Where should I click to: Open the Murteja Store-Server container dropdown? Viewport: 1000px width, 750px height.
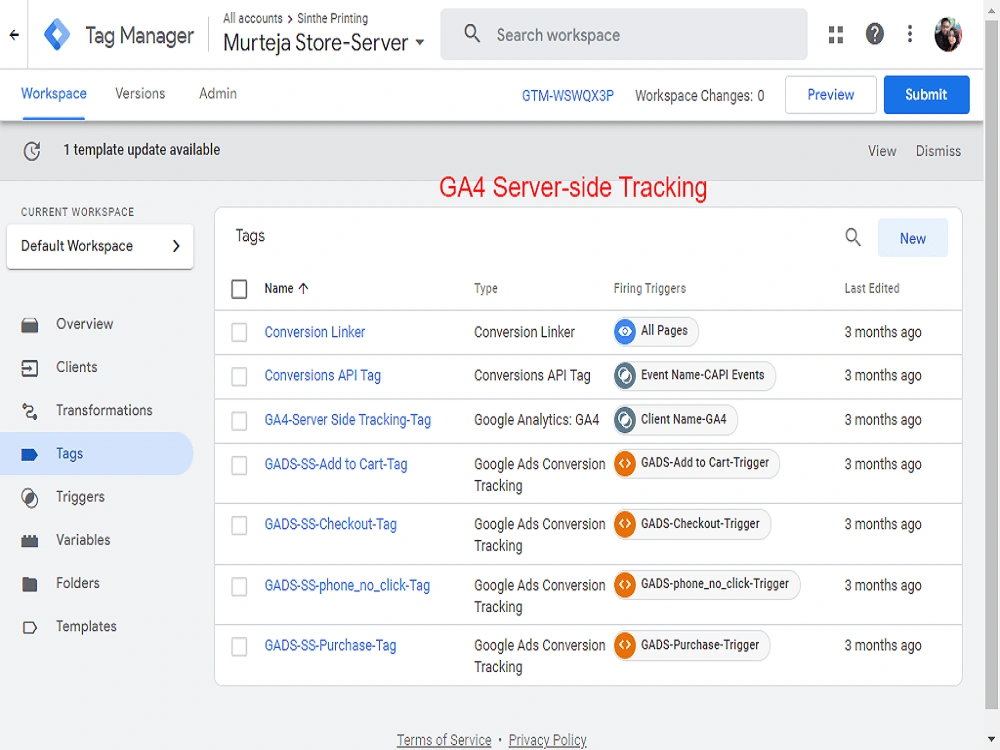[324, 43]
